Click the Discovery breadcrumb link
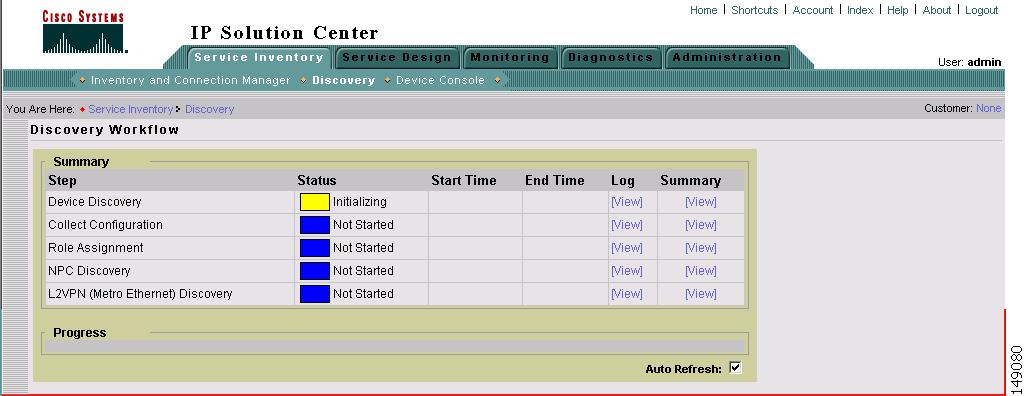 (x=210, y=109)
